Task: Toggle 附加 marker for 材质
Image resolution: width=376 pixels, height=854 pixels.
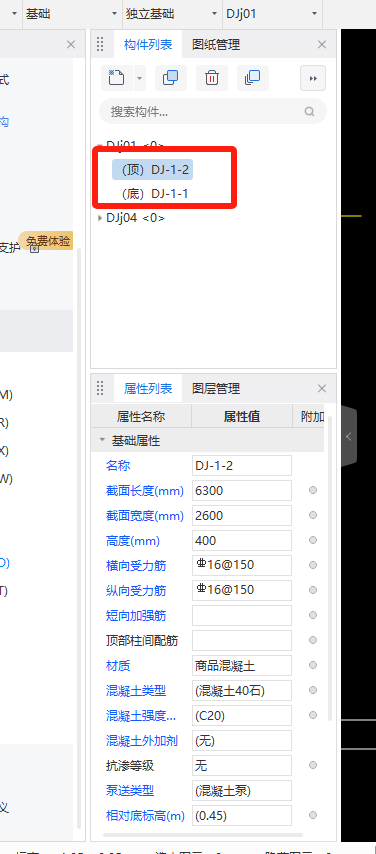Action: tap(313, 665)
